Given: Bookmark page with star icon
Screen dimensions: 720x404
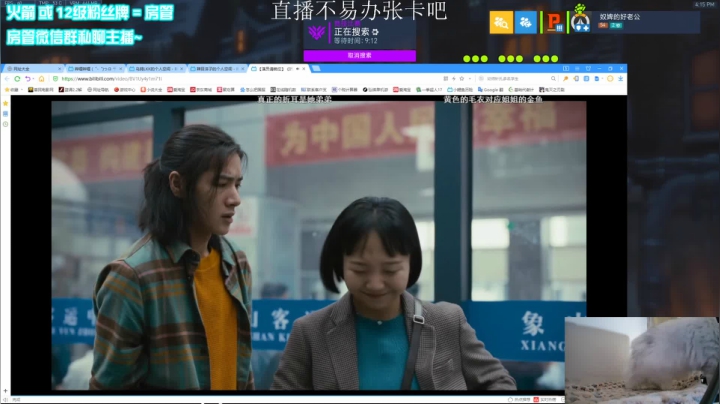Looking at the screenshot, I should click(462, 79).
